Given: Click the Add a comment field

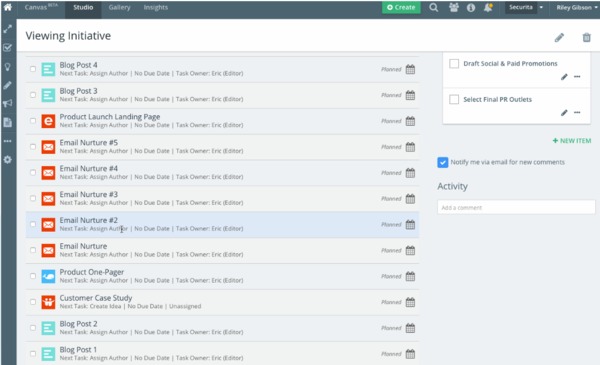Looking at the screenshot, I should tap(516, 207).
